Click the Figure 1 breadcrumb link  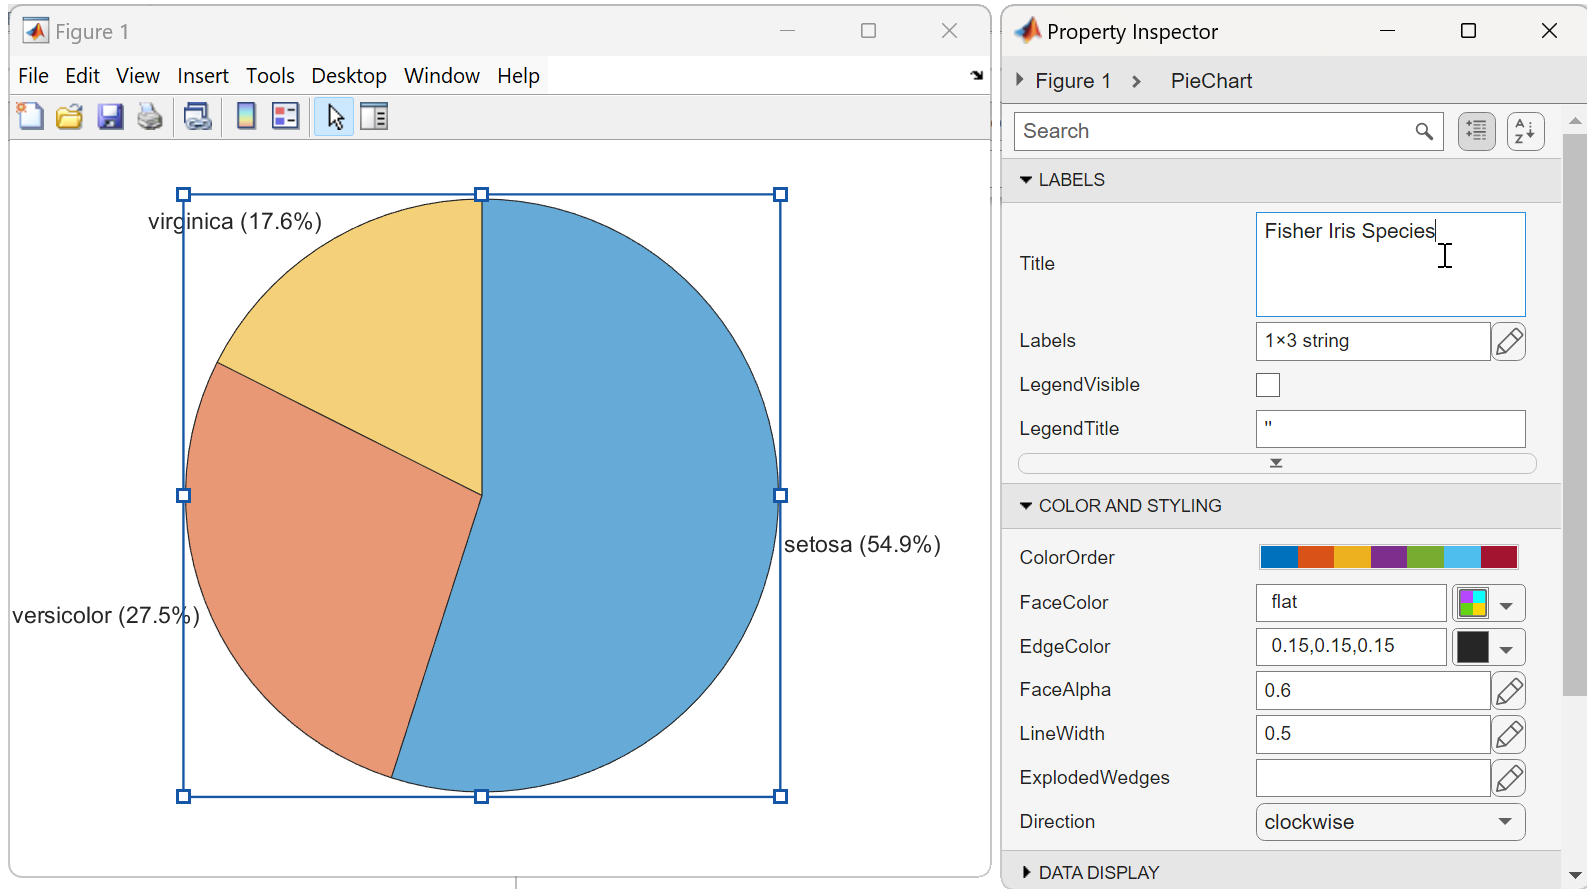[1072, 81]
